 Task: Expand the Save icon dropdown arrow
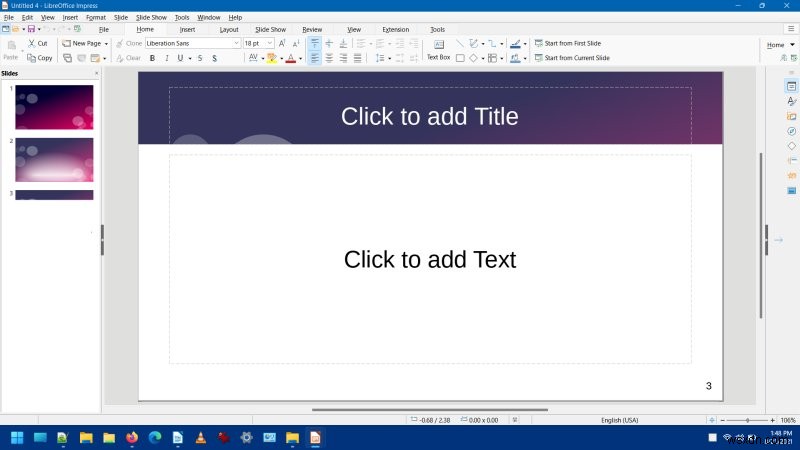click(x=39, y=29)
